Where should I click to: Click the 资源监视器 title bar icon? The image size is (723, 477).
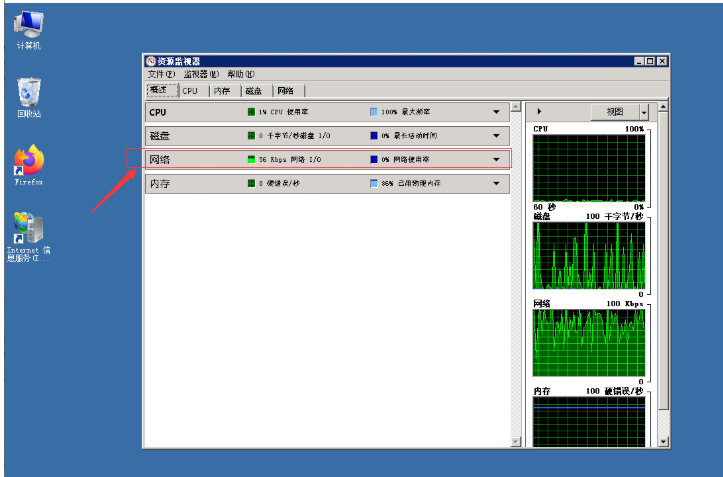click(151, 61)
